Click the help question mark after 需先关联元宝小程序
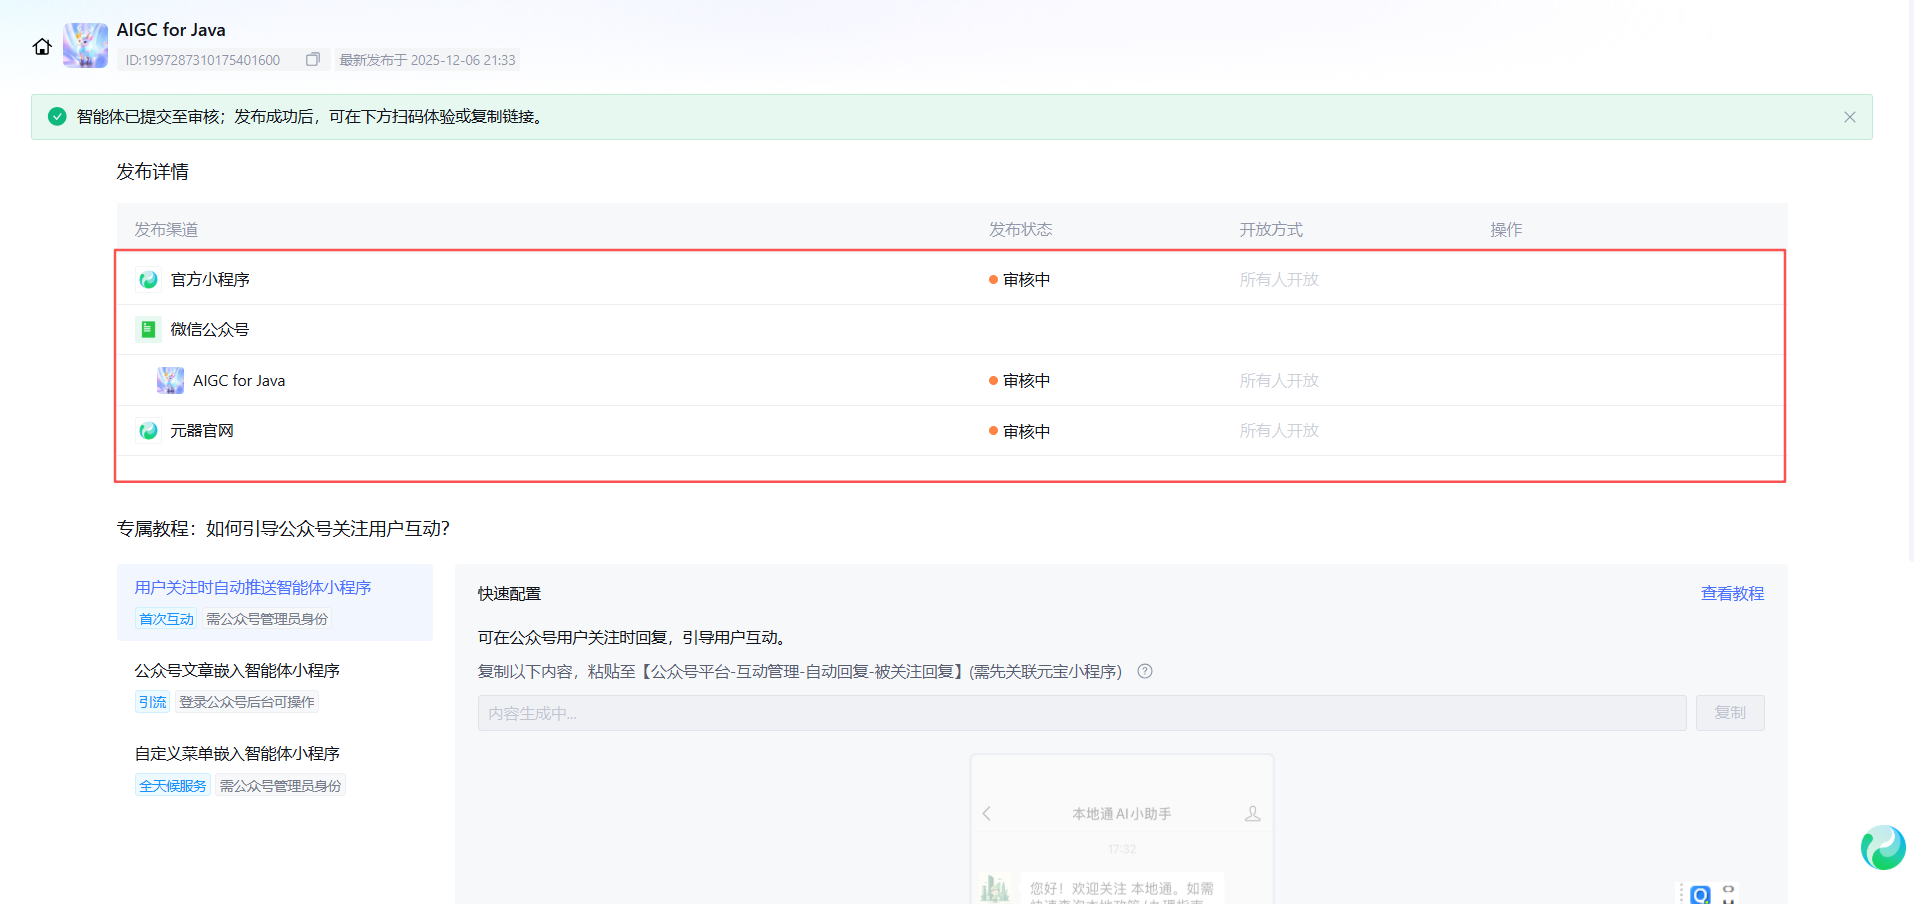This screenshot has width=1914, height=904. click(1145, 672)
